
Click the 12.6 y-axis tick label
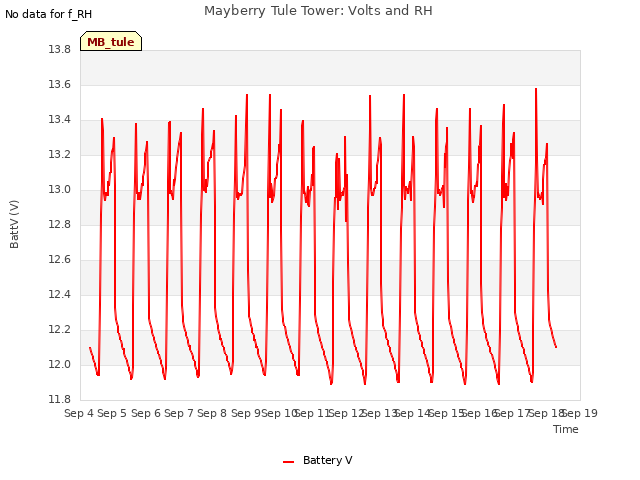coord(60,260)
